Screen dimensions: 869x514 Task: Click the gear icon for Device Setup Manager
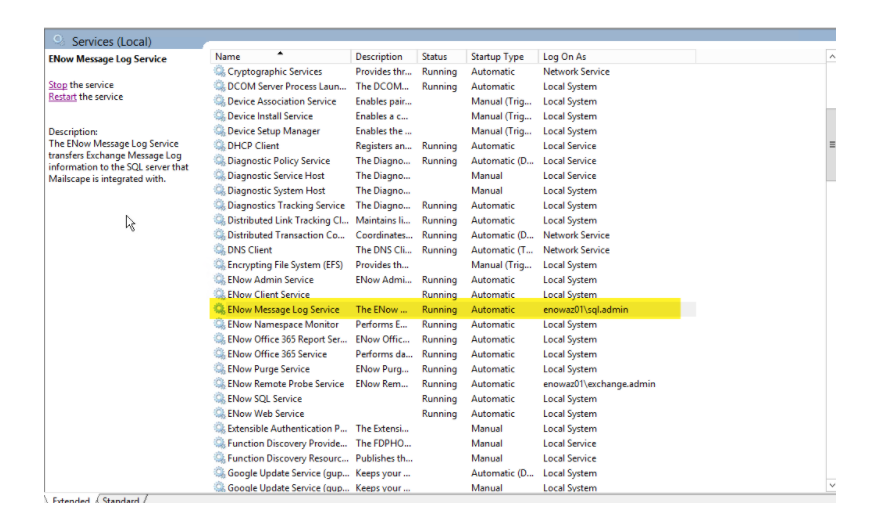tap(219, 131)
